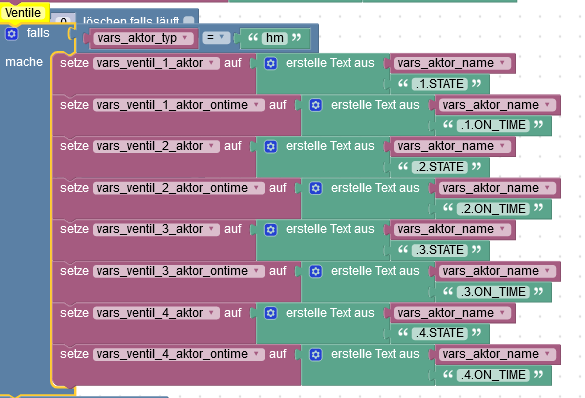
Task: Open gear settings of the .1.STATE text builder
Action: (x=270, y=63)
